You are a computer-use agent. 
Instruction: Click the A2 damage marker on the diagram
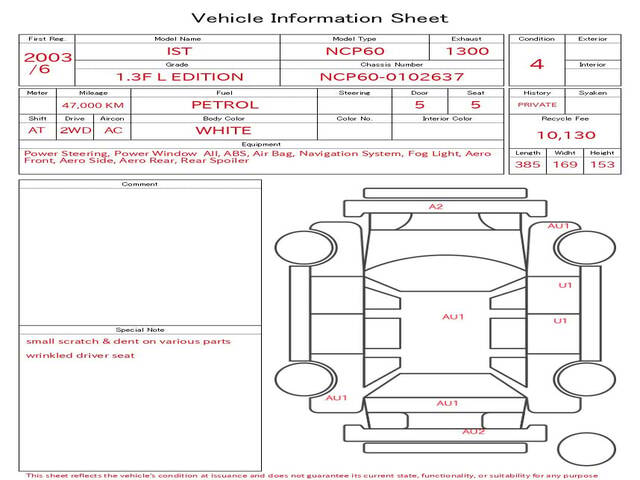pyautogui.click(x=435, y=207)
